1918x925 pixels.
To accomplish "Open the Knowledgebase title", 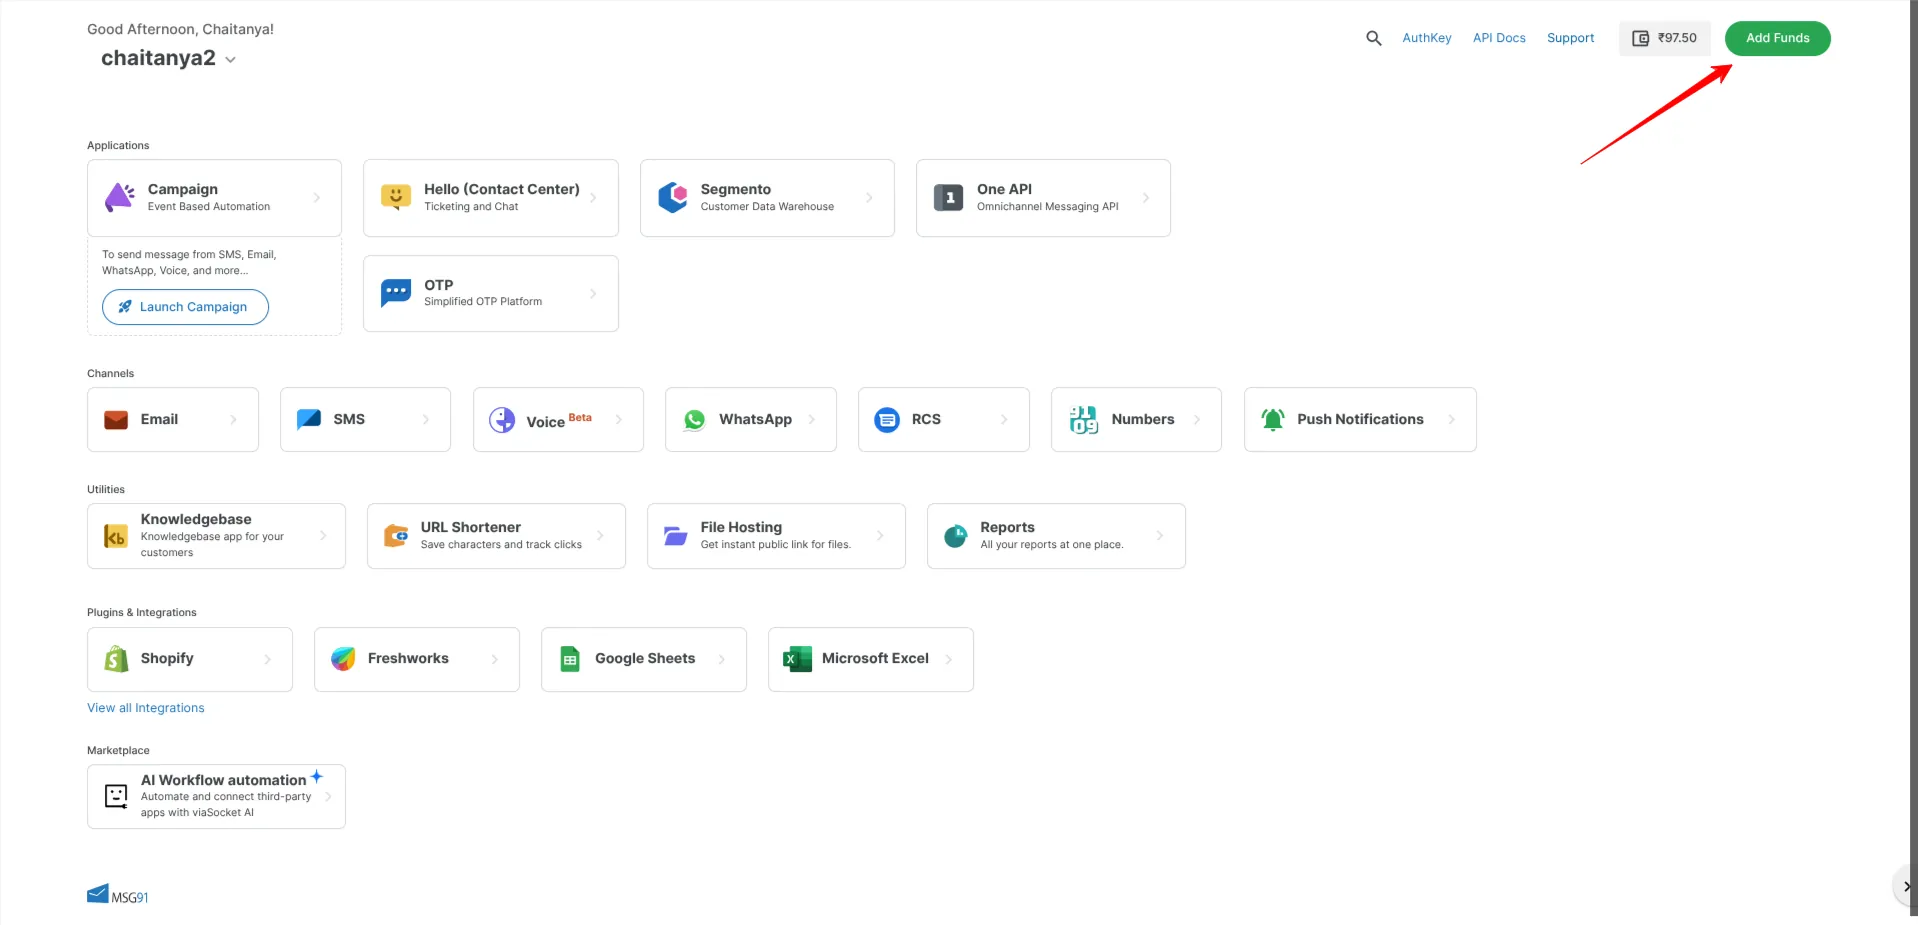I will (x=196, y=519).
